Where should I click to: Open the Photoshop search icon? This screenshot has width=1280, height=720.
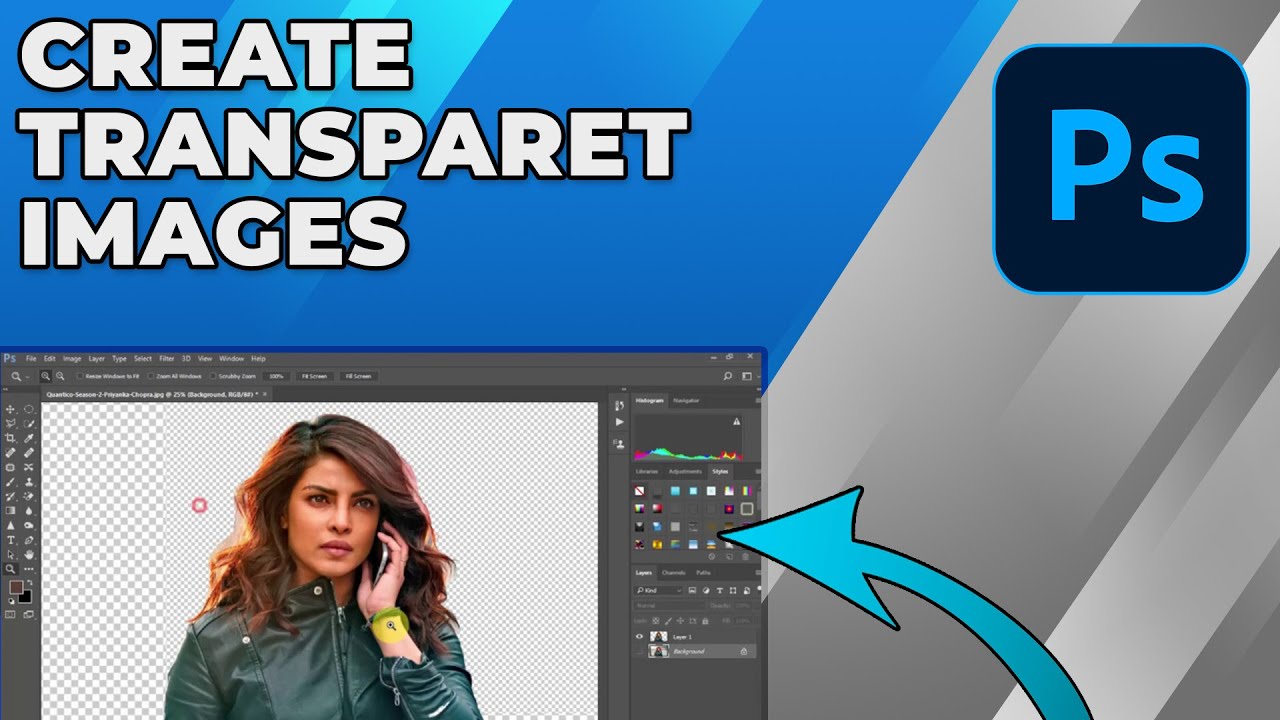[x=728, y=377]
